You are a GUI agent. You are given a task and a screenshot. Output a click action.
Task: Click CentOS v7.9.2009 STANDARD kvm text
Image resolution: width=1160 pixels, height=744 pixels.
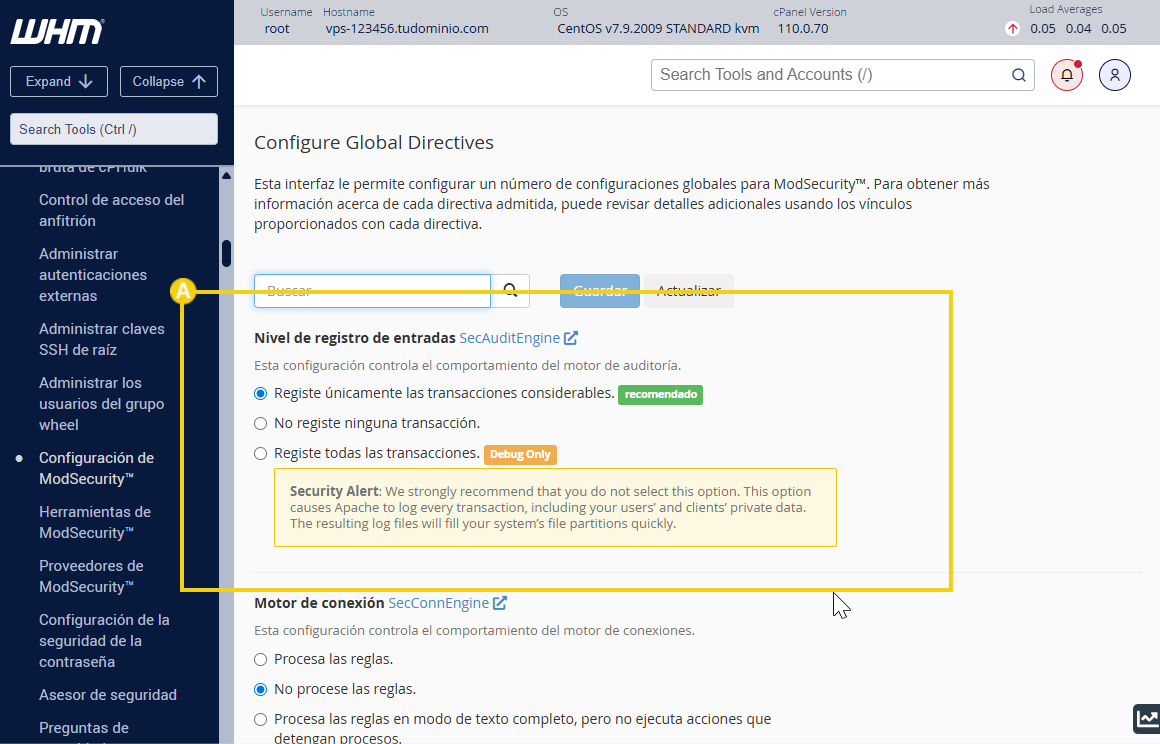tap(658, 29)
